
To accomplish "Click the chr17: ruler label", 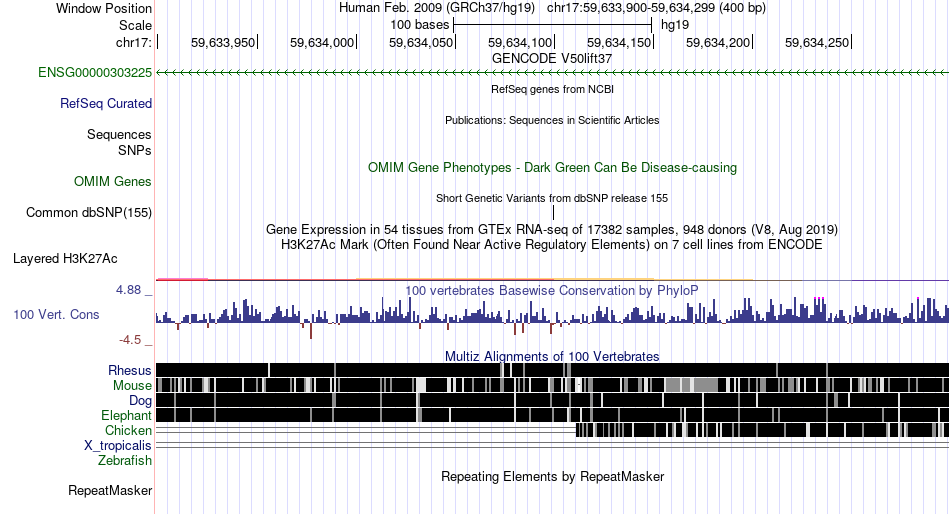I will (x=133, y=43).
